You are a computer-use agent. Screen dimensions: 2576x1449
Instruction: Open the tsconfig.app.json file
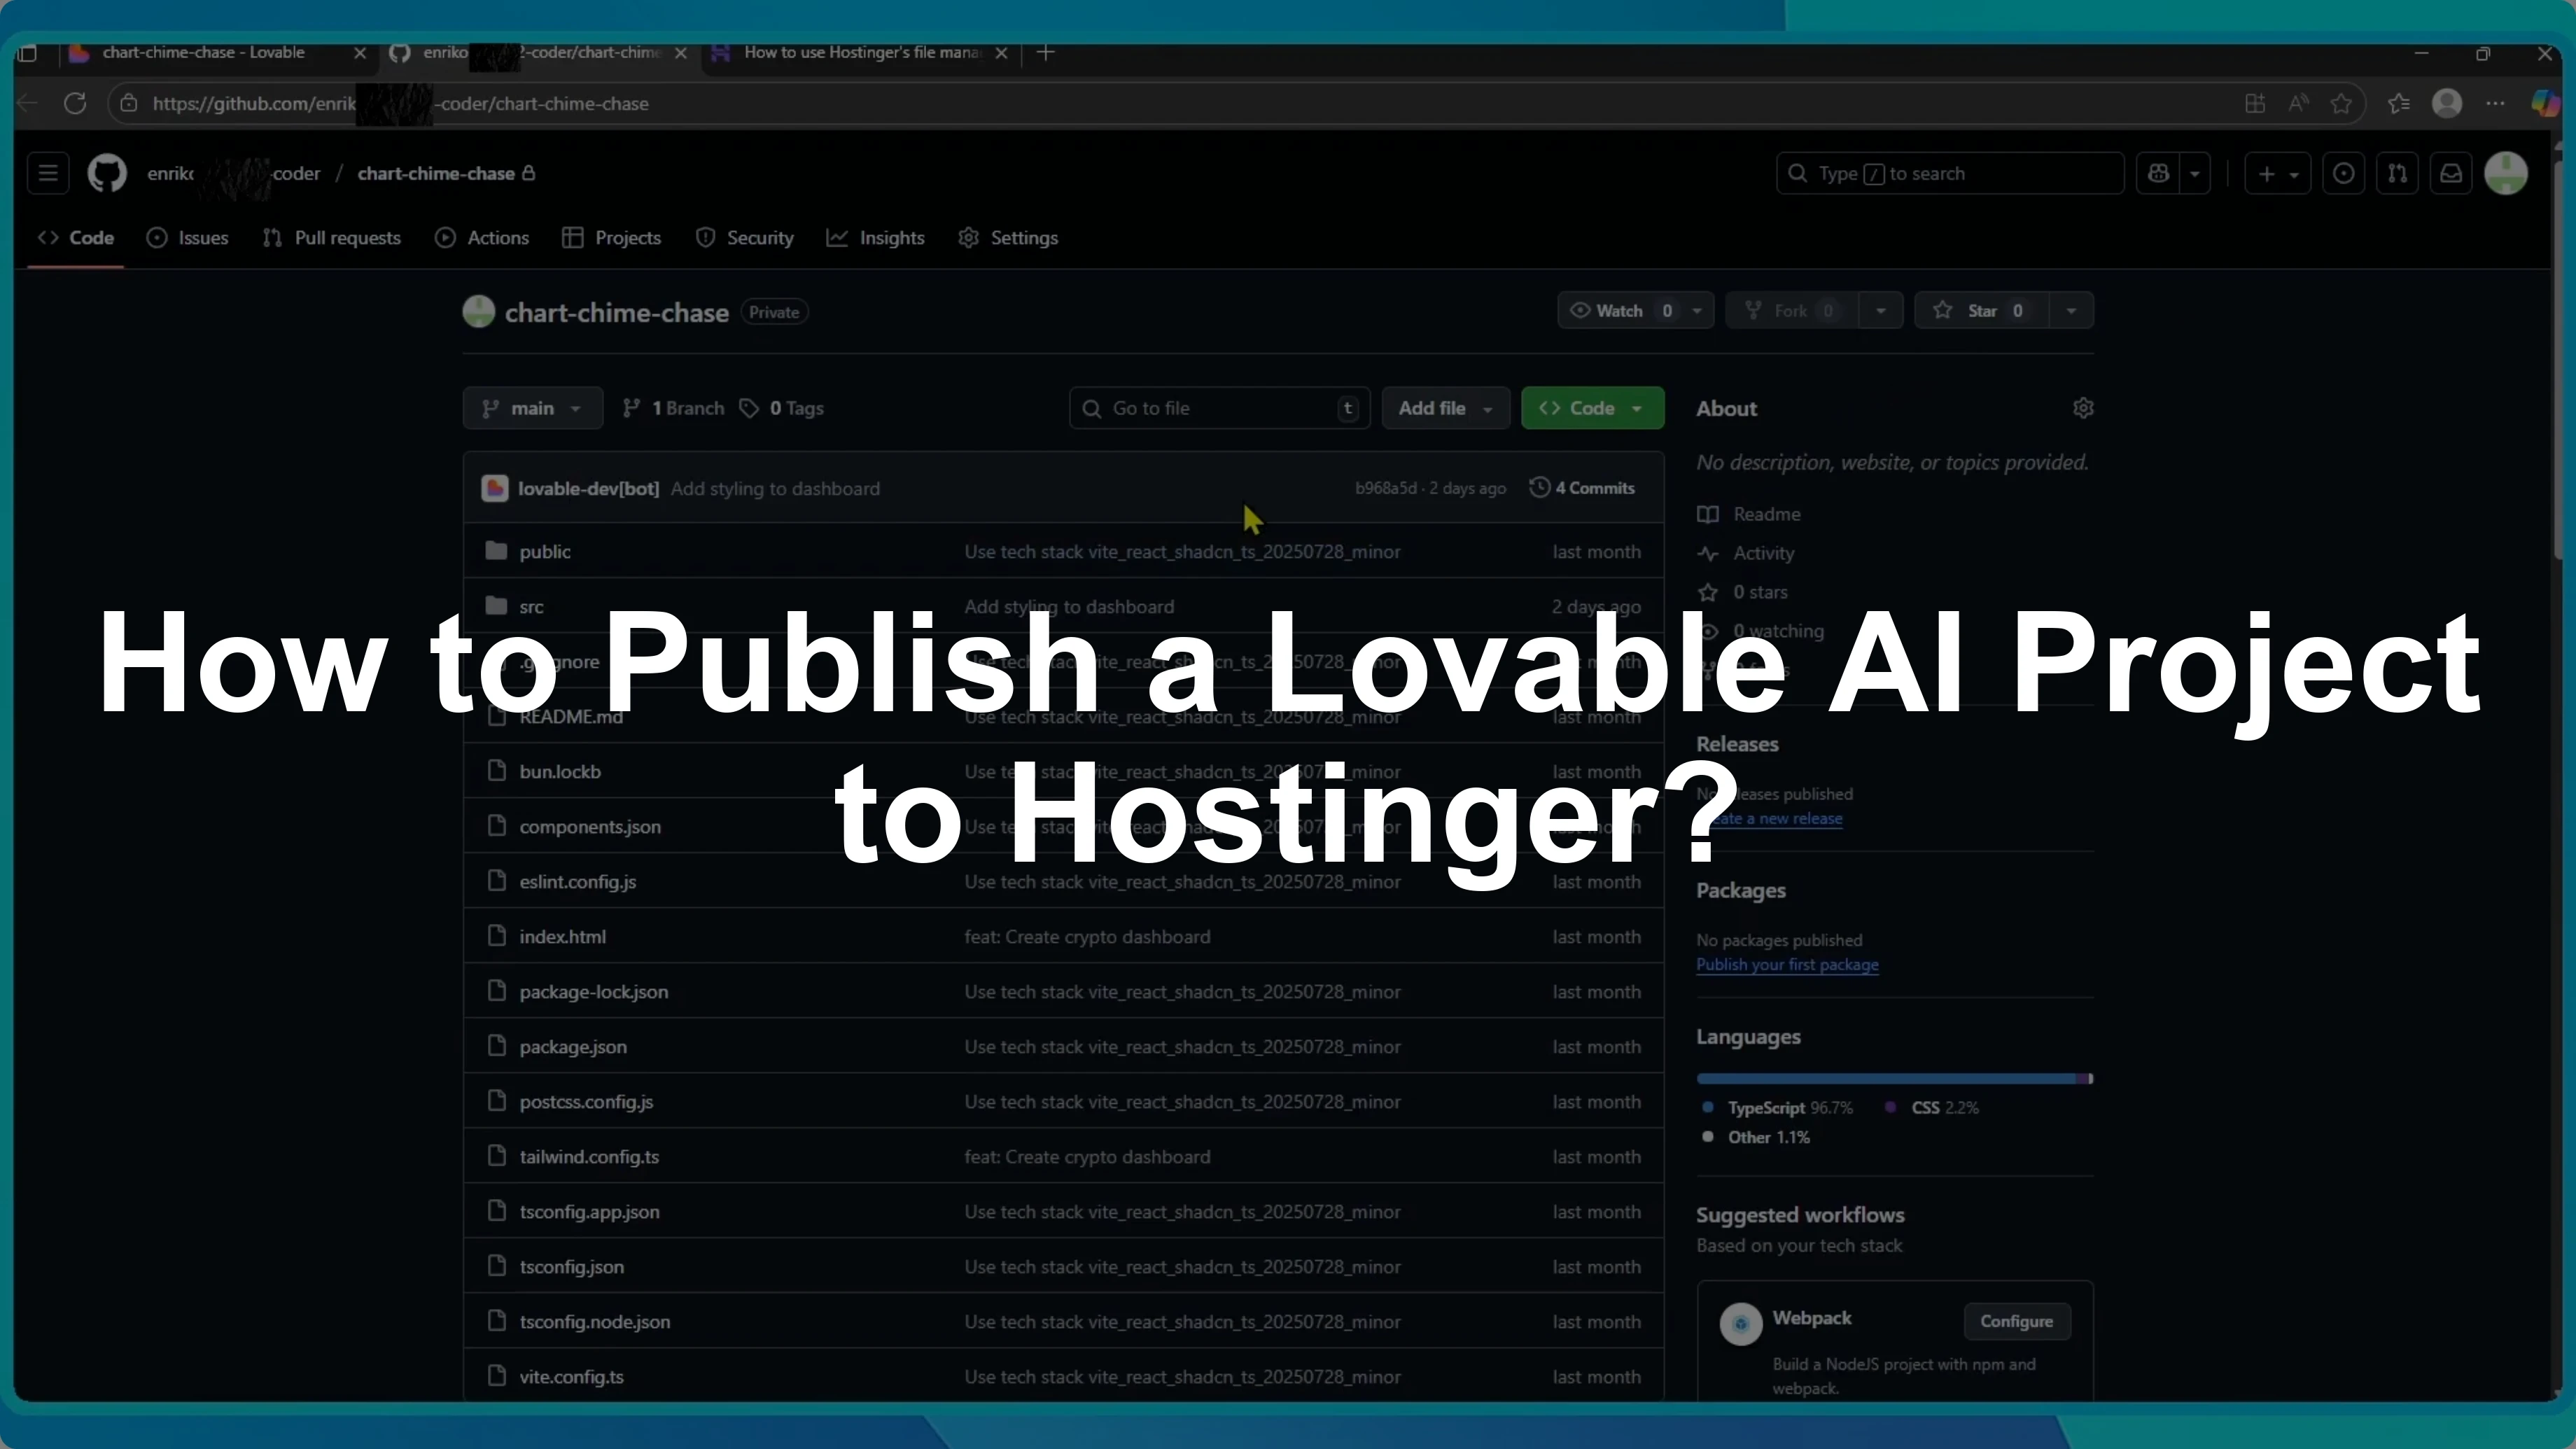coord(589,1212)
